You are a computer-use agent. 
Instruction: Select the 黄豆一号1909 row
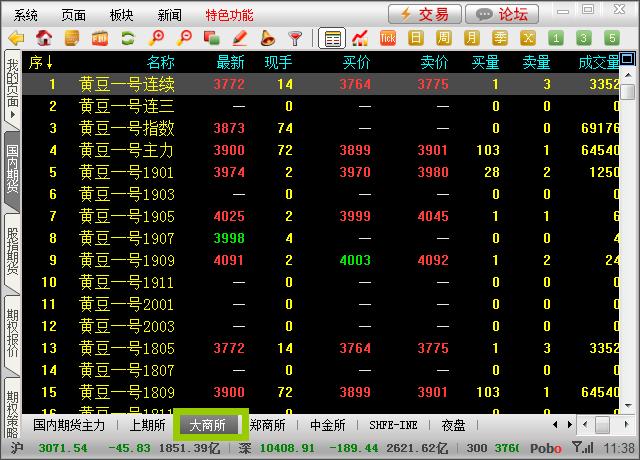pyautogui.click(x=321, y=260)
